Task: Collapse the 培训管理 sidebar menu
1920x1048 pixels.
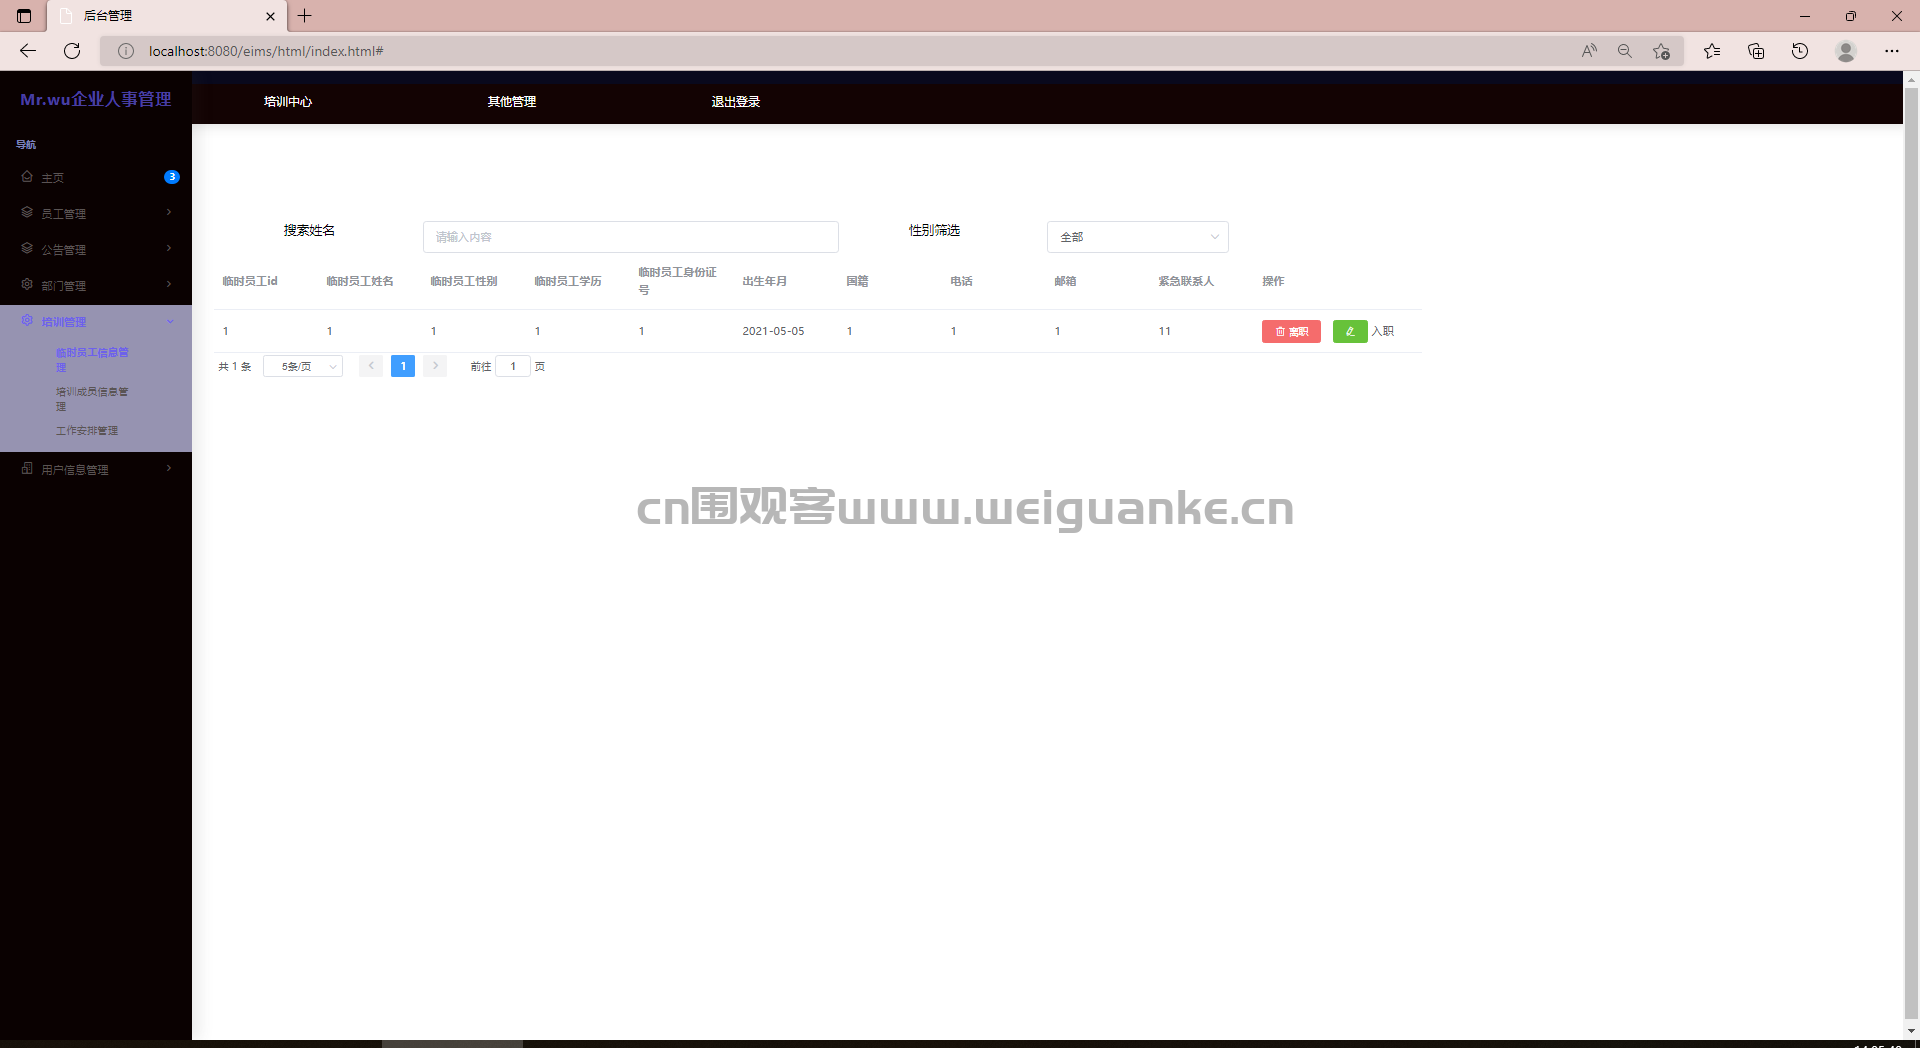Action: coord(96,321)
